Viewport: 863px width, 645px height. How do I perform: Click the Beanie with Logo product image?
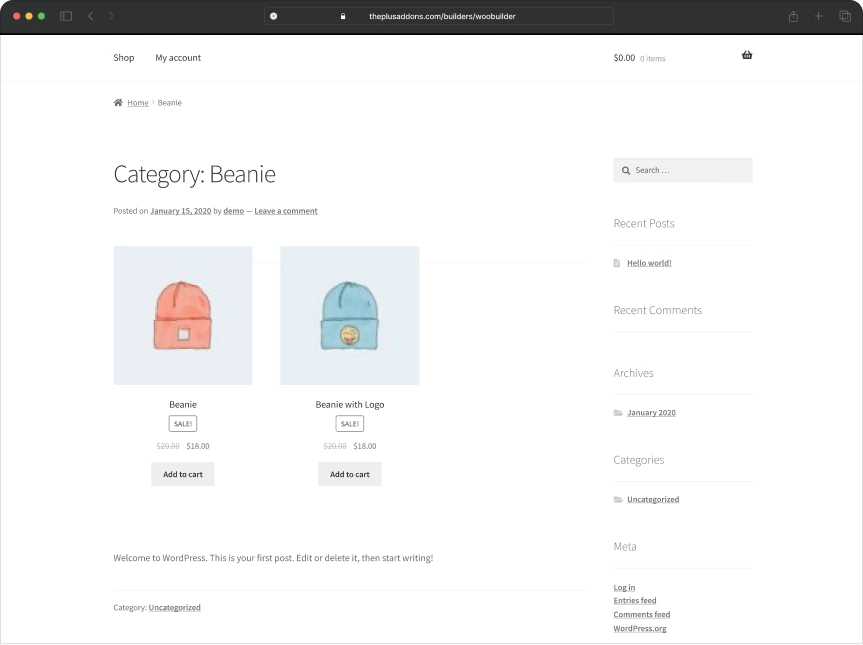point(349,314)
